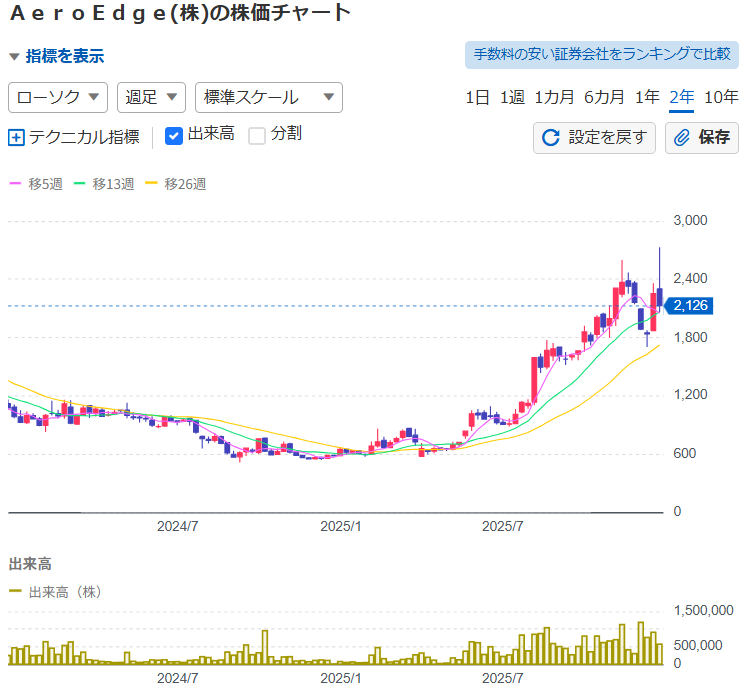Open the 標準スケール scale dropdown
745x690 pixels.
[x=268, y=97]
